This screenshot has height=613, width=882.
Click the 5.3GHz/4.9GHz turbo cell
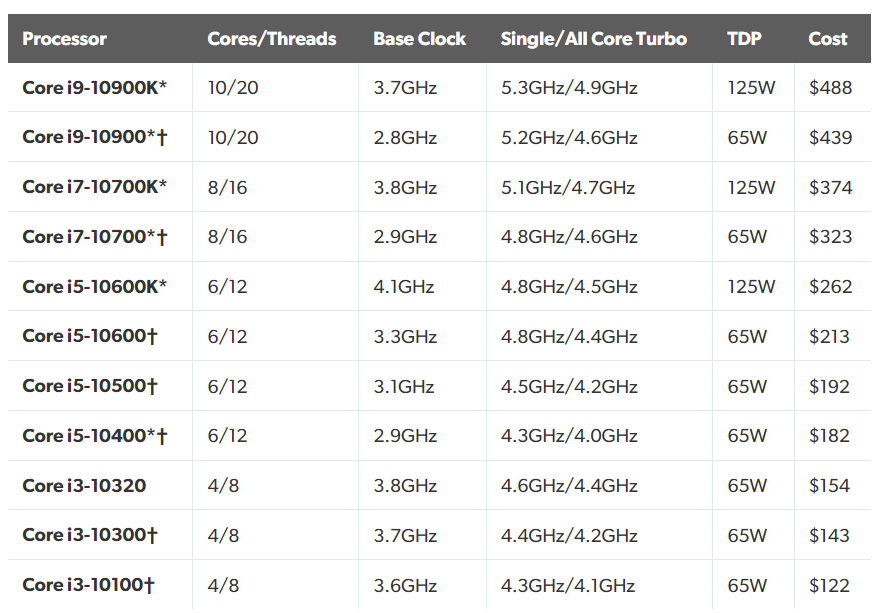click(569, 88)
